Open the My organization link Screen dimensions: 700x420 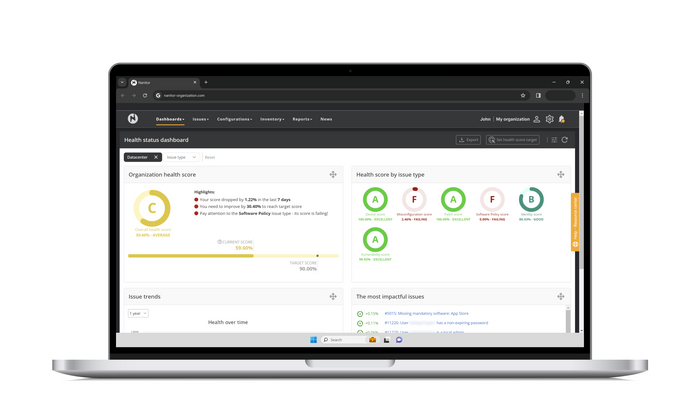click(512, 119)
